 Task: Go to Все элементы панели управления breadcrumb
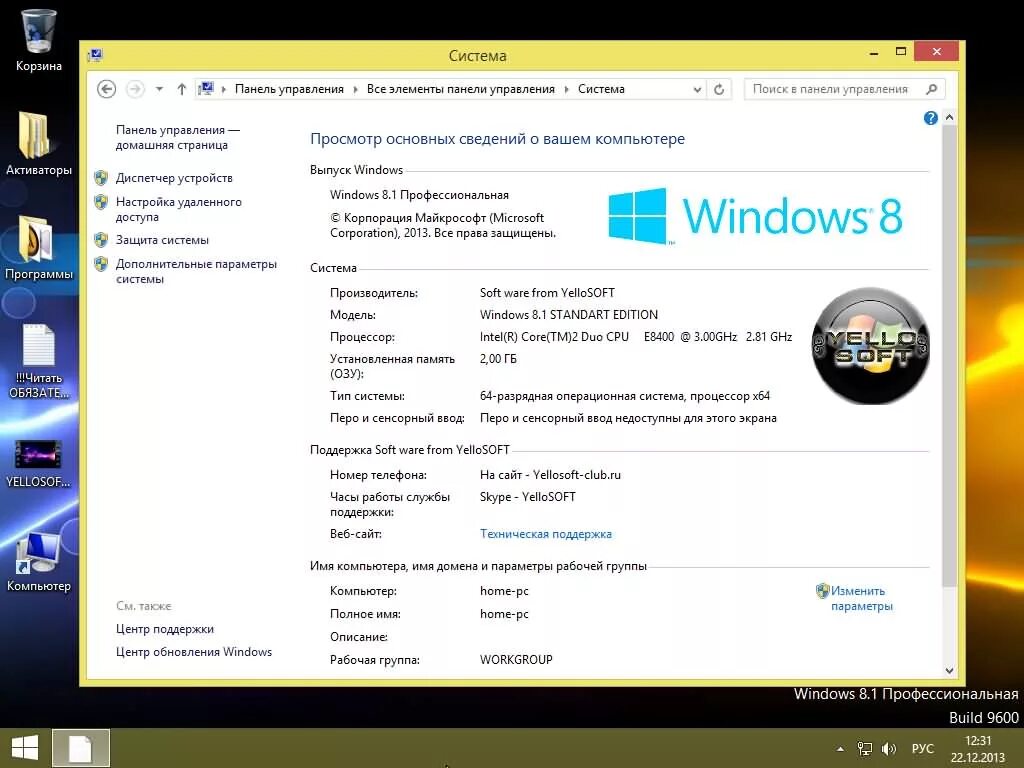[460, 89]
